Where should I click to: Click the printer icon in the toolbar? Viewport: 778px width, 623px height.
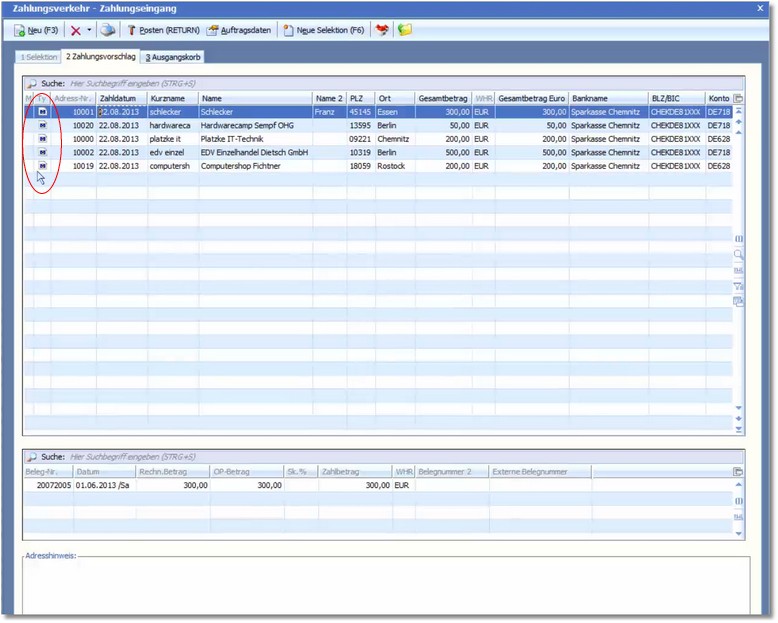coord(108,31)
